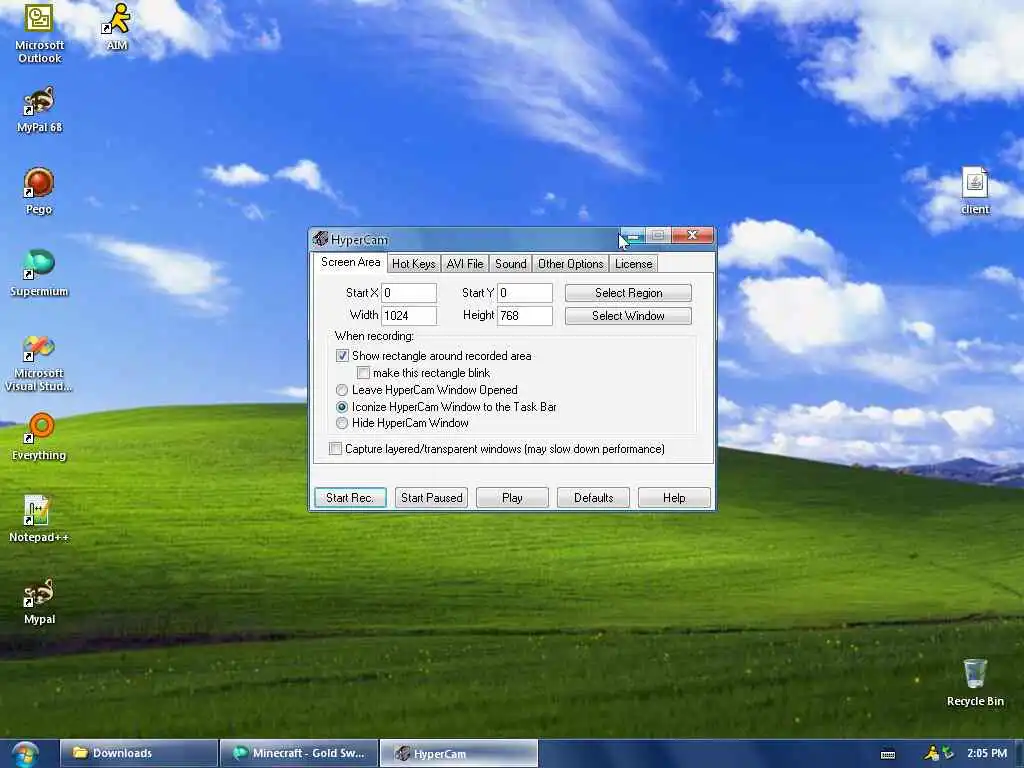Select the Supermium browser icon

(39, 274)
